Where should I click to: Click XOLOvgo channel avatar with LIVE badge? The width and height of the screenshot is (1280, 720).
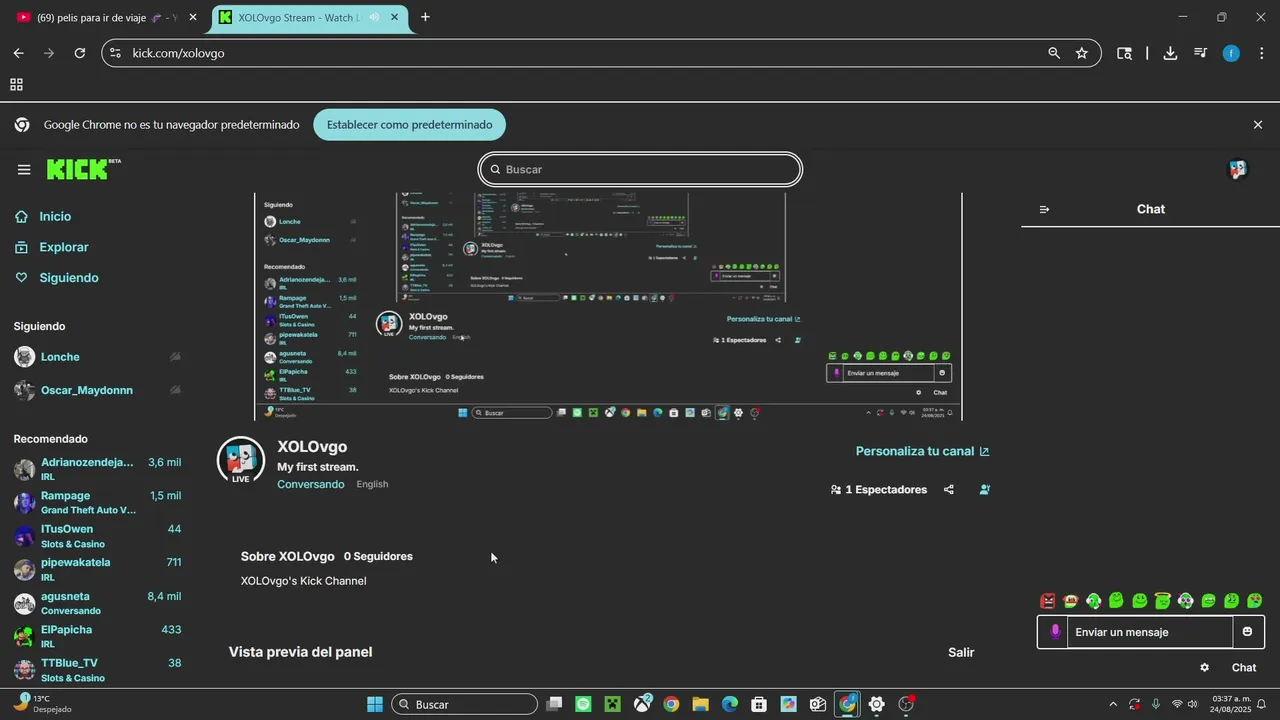pyautogui.click(x=241, y=460)
